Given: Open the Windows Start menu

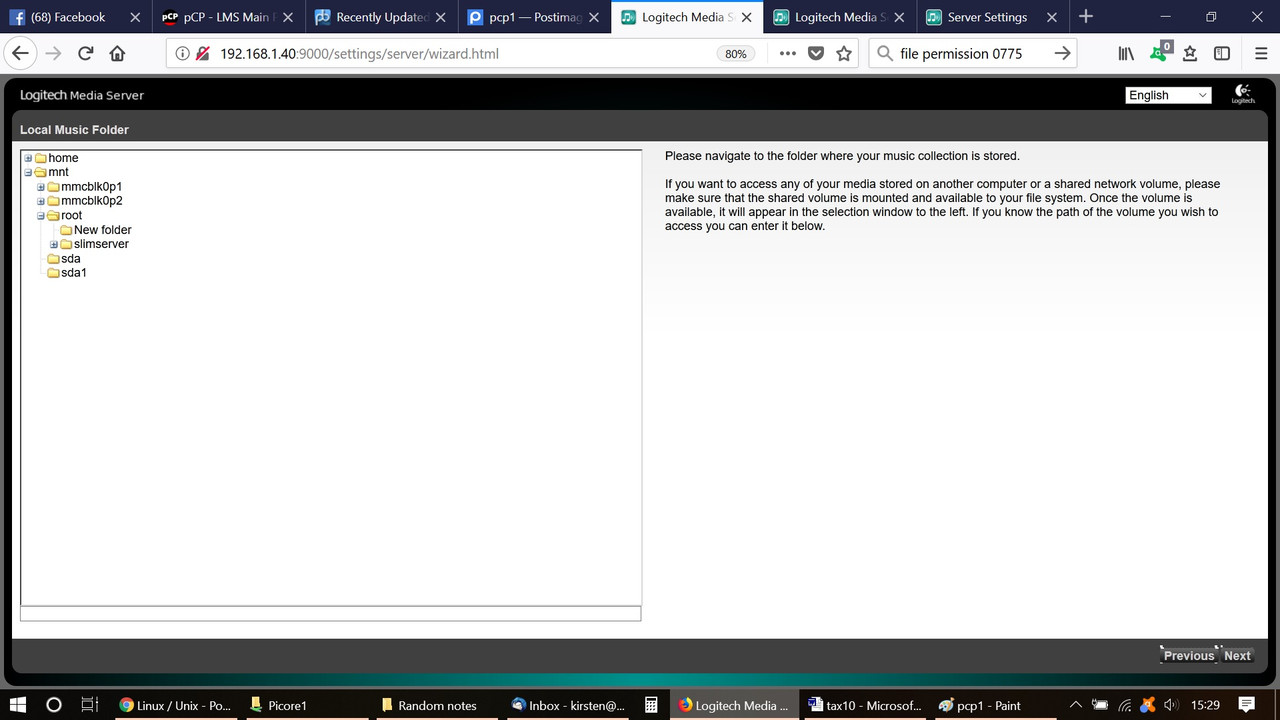Looking at the screenshot, I should click(19, 705).
